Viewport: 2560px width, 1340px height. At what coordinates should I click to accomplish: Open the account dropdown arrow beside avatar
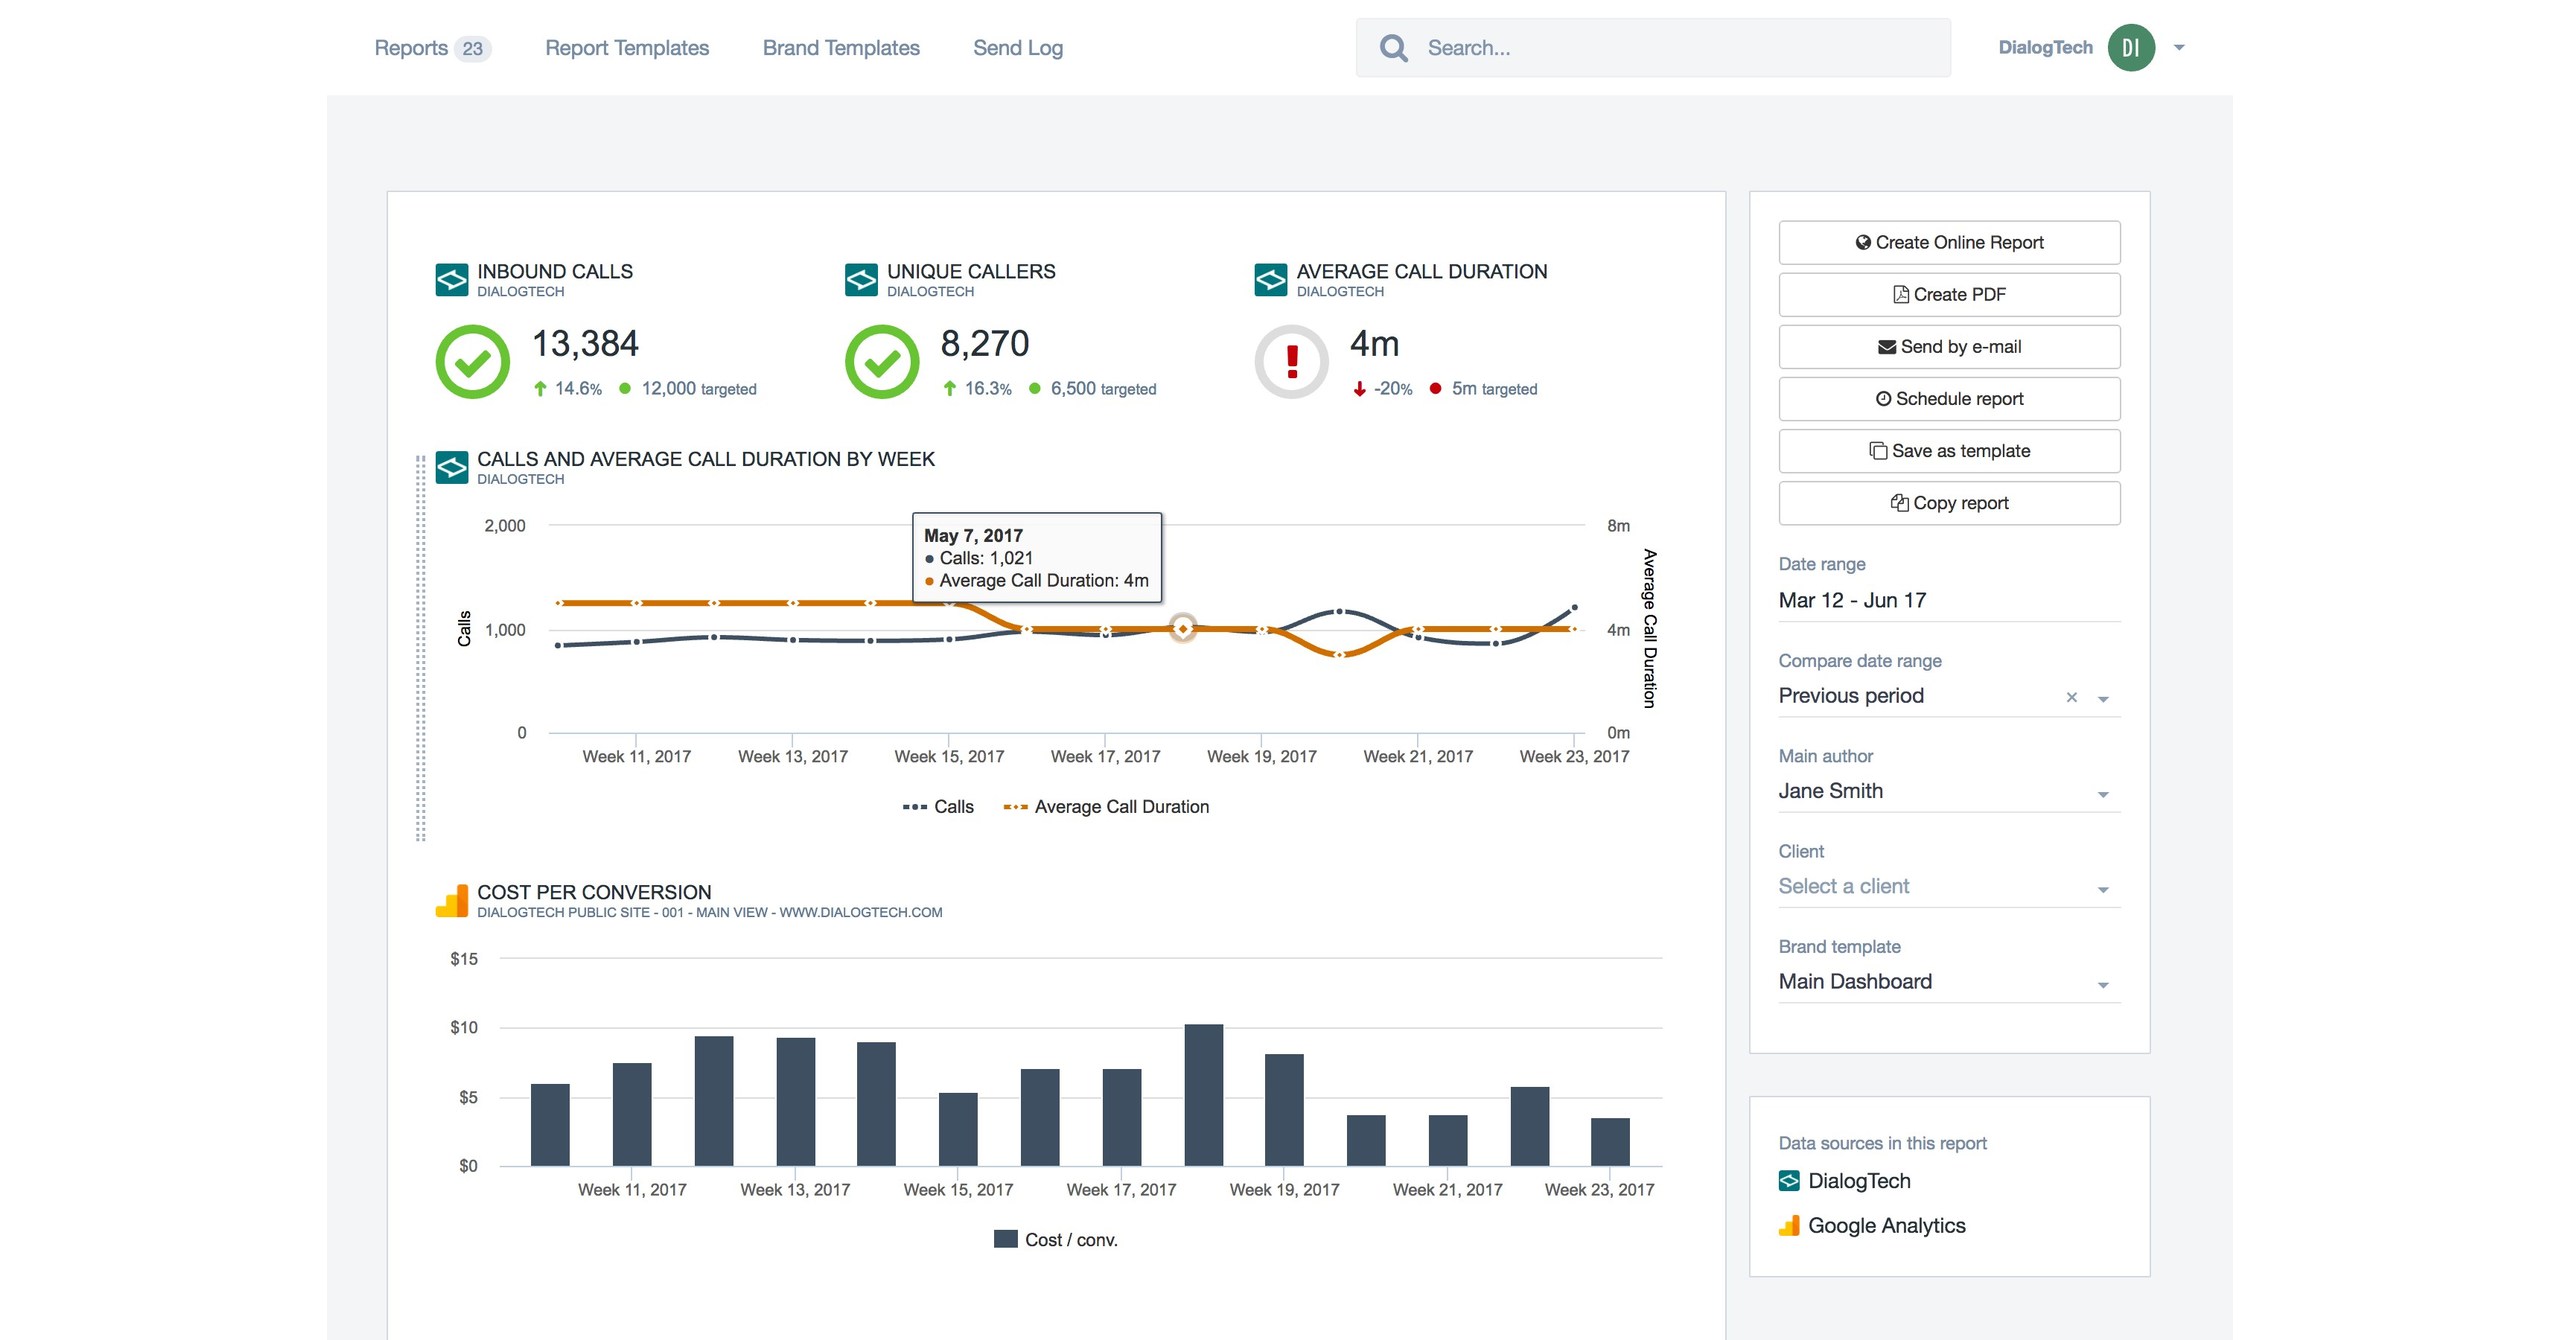(x=2179, y=47)
